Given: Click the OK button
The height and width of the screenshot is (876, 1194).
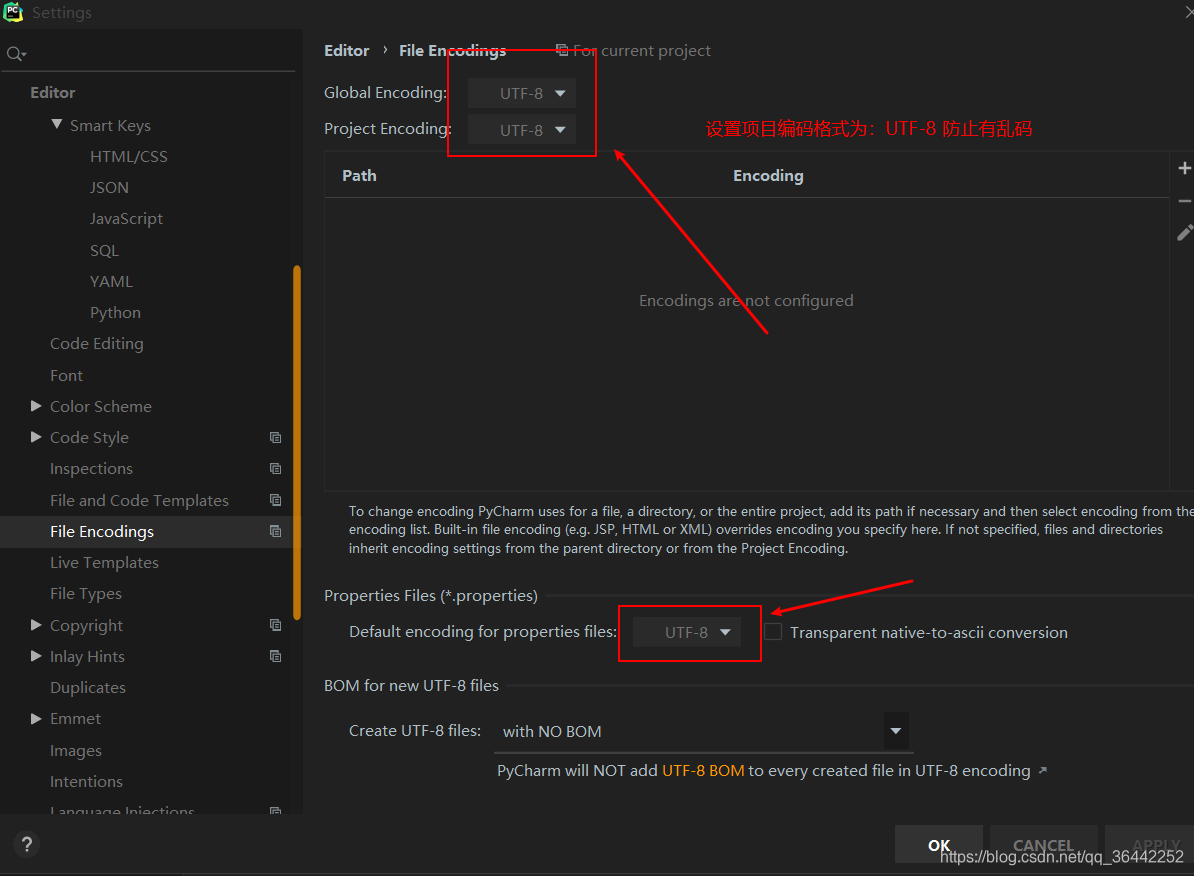Looking at the screenshot, I should (x=939, y=845).
